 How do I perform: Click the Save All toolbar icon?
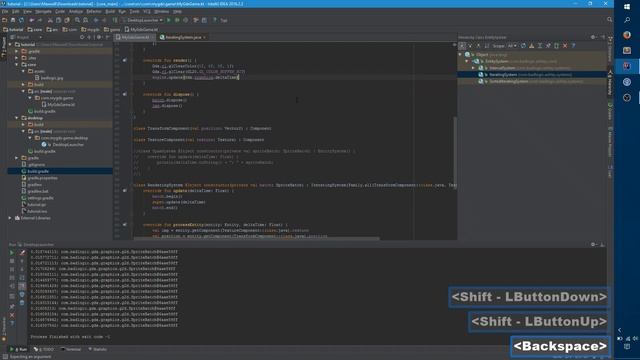tap(13, 20)
